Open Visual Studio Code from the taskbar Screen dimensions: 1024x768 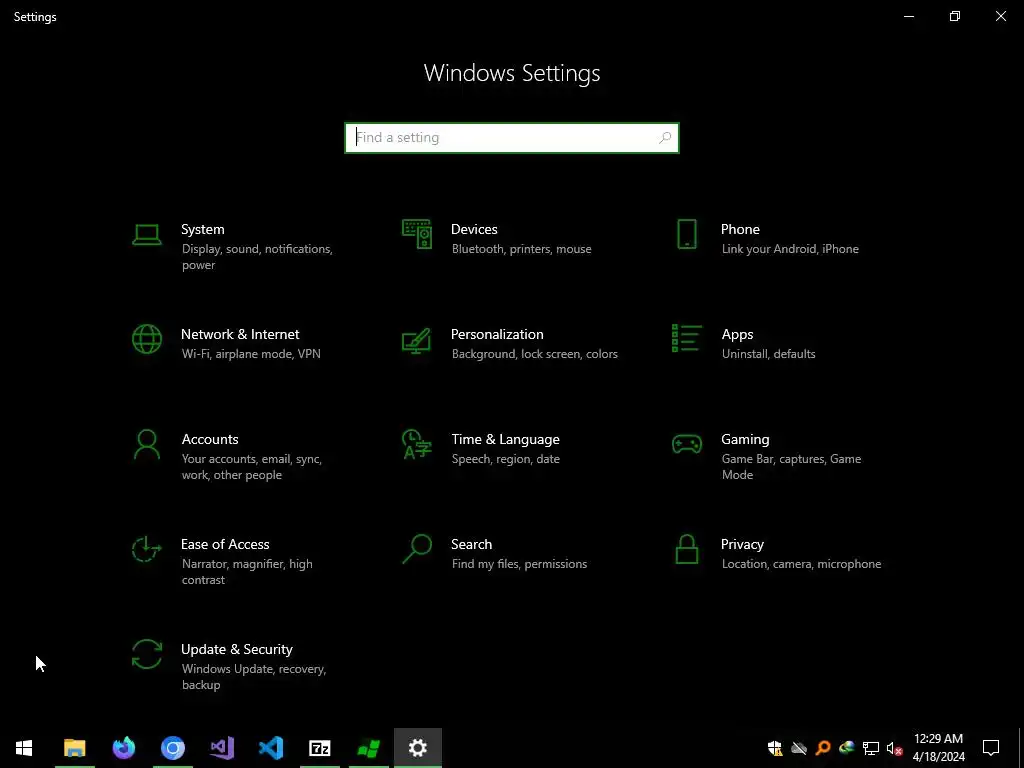click(x=271, y=748)
